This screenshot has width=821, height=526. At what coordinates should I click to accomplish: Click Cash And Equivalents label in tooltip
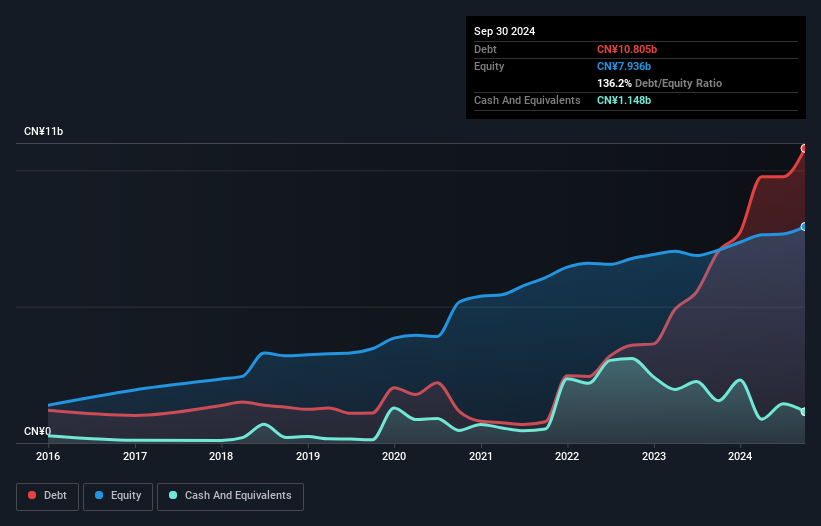pyautogui.click(x=527, y=100)
